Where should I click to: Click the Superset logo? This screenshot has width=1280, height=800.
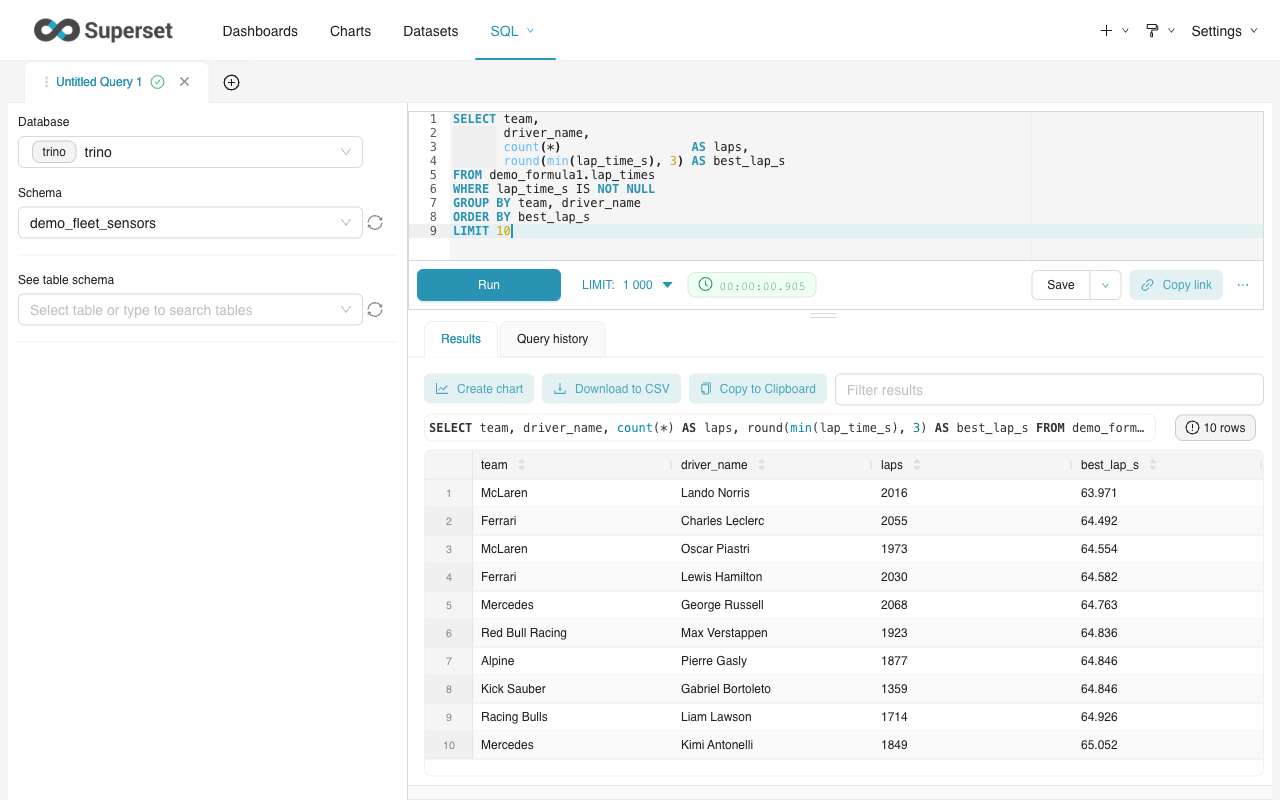coord(103,31)
